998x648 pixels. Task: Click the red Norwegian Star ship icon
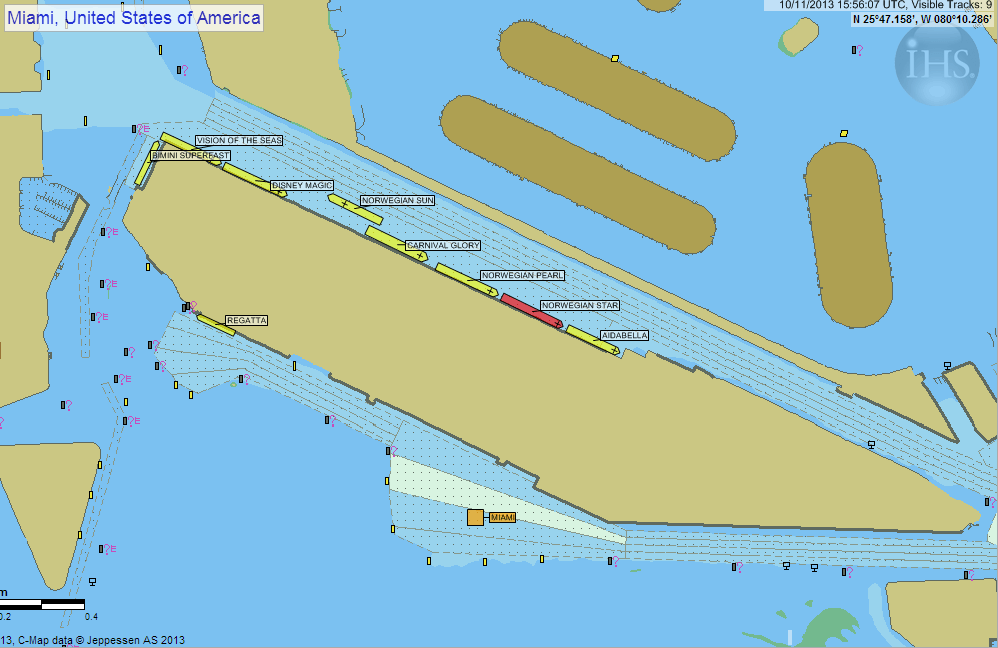point(530,310)
